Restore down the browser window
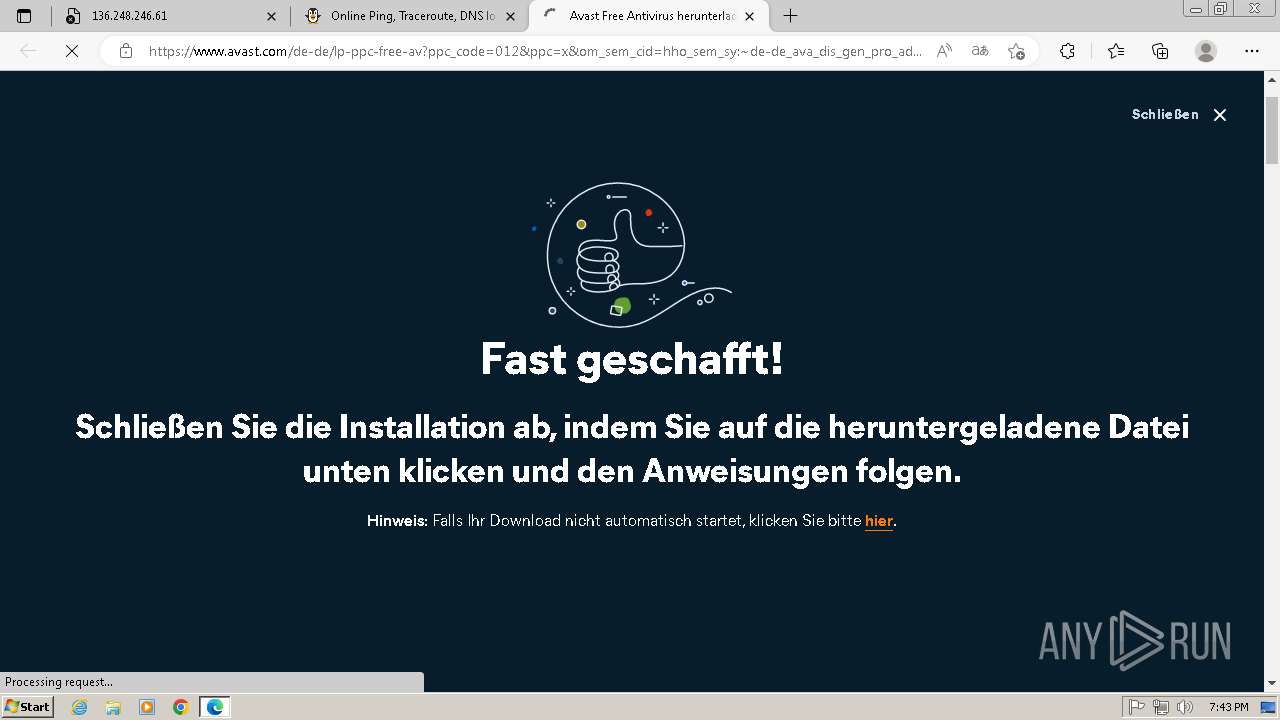The height and width of the screenshot is (720, 1280). pos(1220,9)
